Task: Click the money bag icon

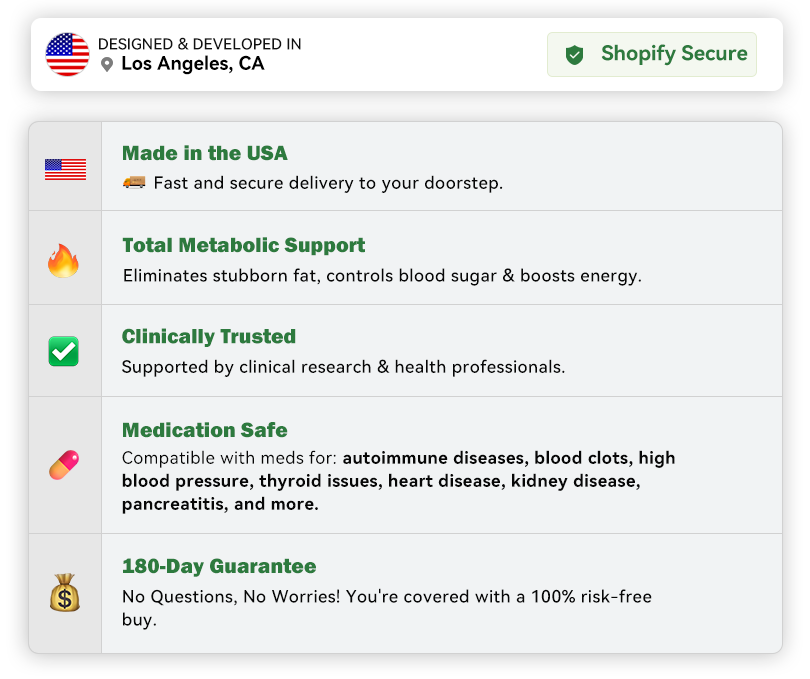Action: tap(64, 593)
